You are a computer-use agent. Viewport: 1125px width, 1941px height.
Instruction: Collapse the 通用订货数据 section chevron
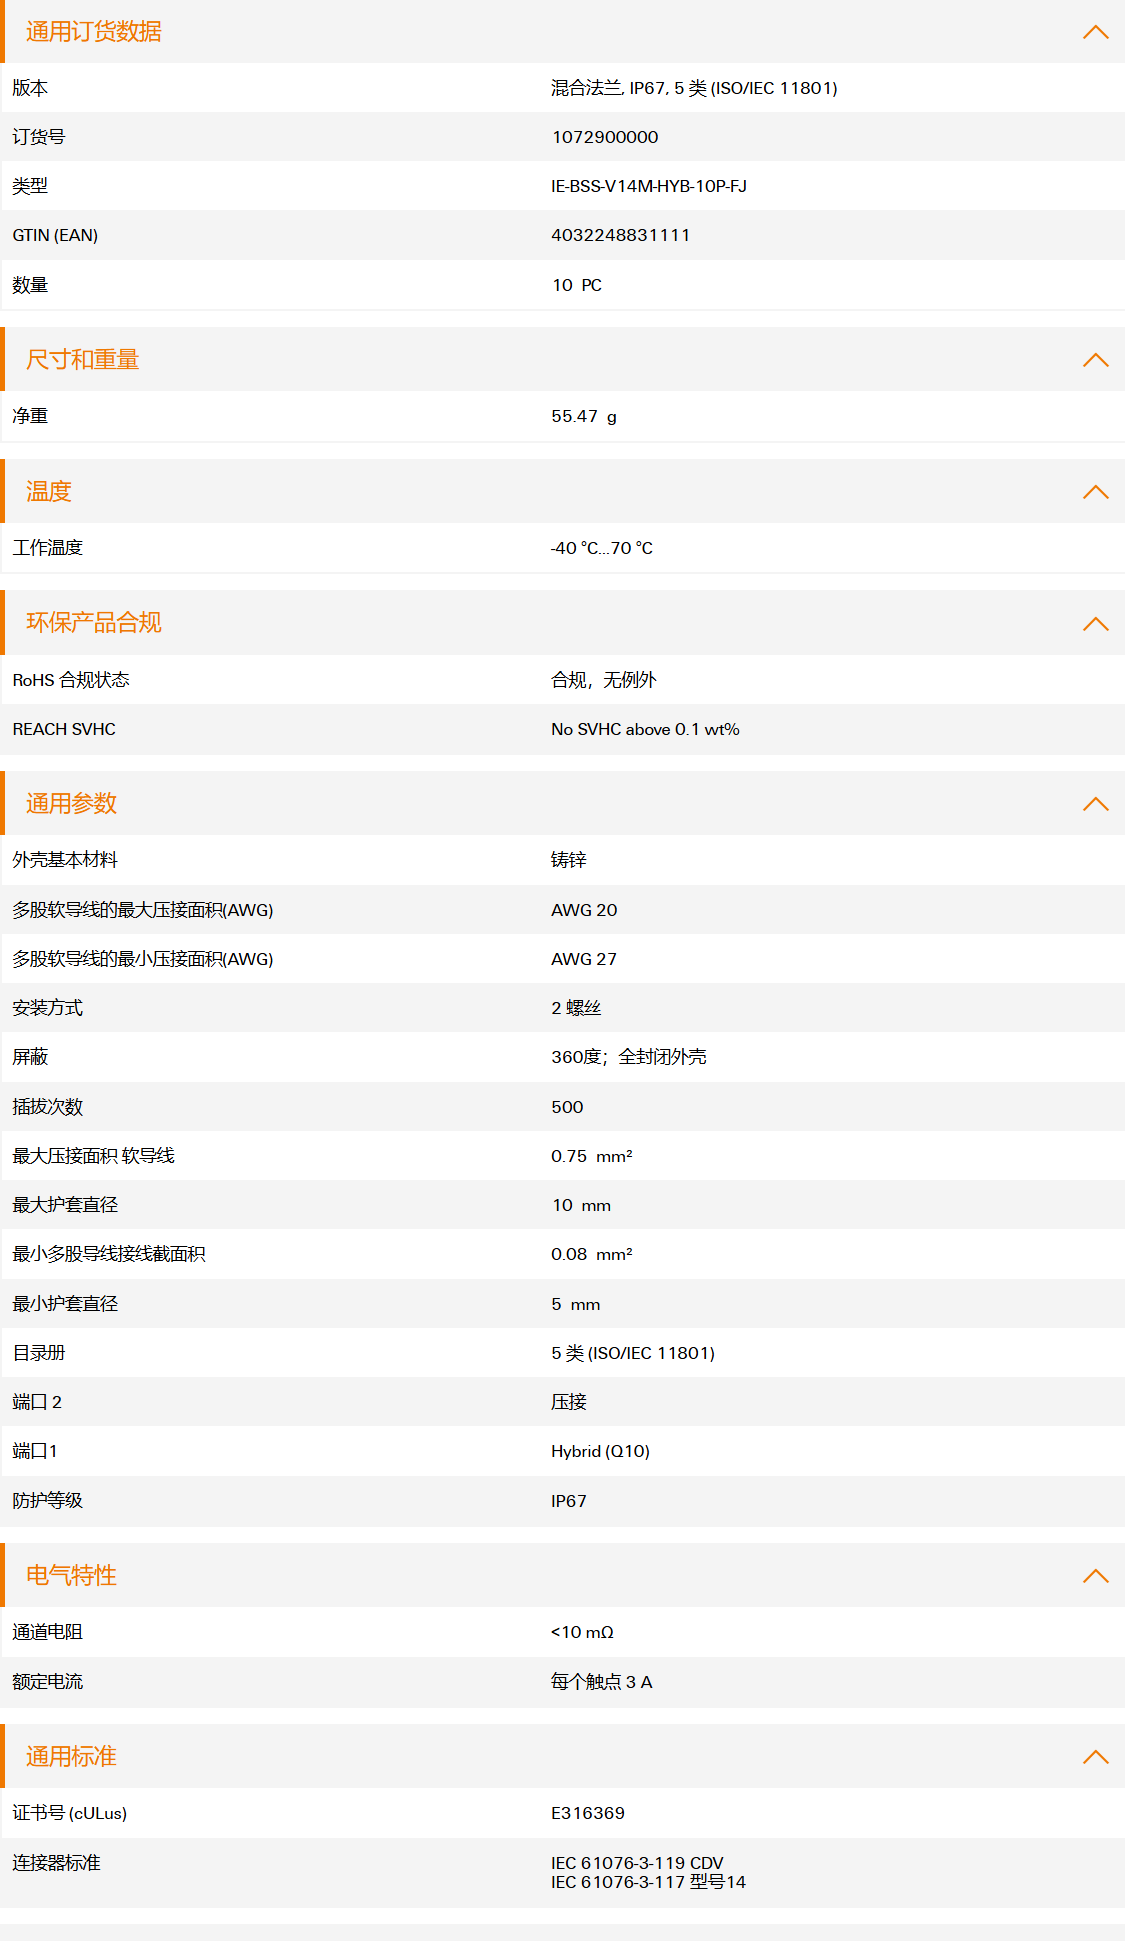tap(1095, 32)
